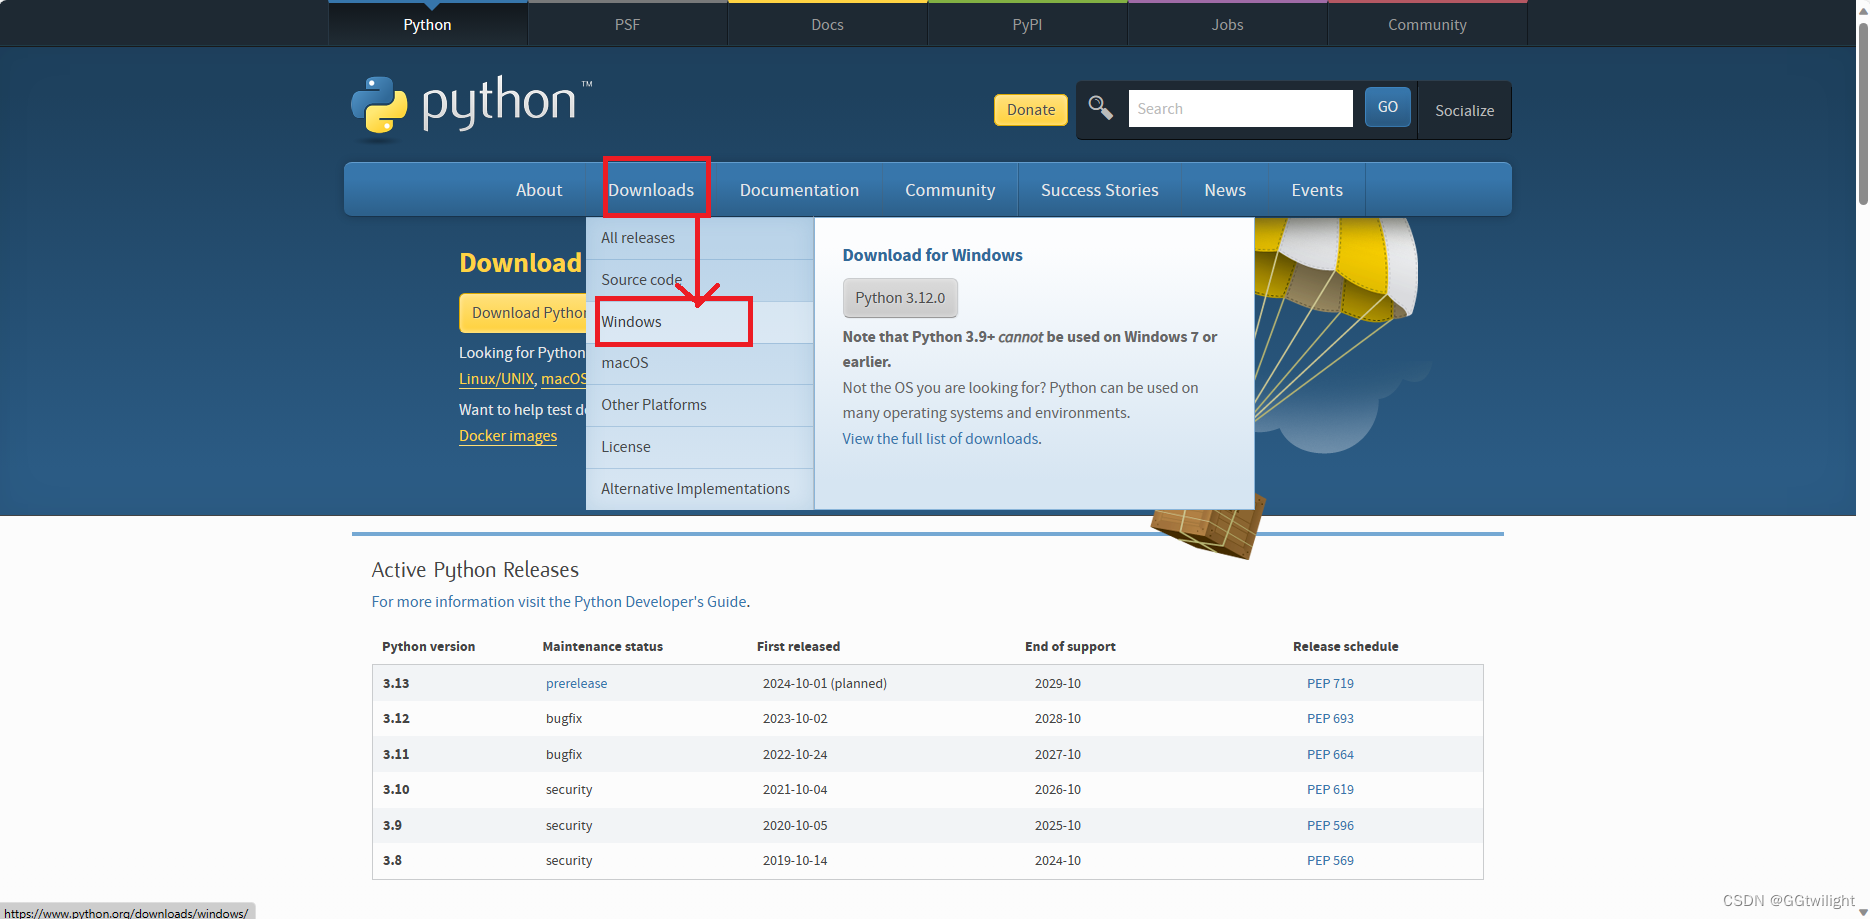This screenshot has width=1870, height=919.
Task: Select the Python top tab
Action: 427,24
